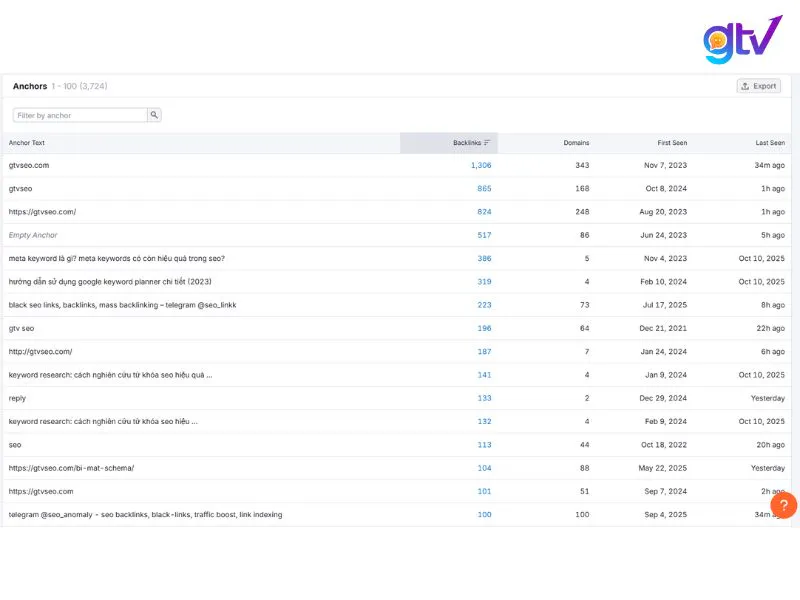The width and height of the screenshot is (800, 600).
Task: Select the meta keyword là gì anchor text
Action: (x=117, y=259)
